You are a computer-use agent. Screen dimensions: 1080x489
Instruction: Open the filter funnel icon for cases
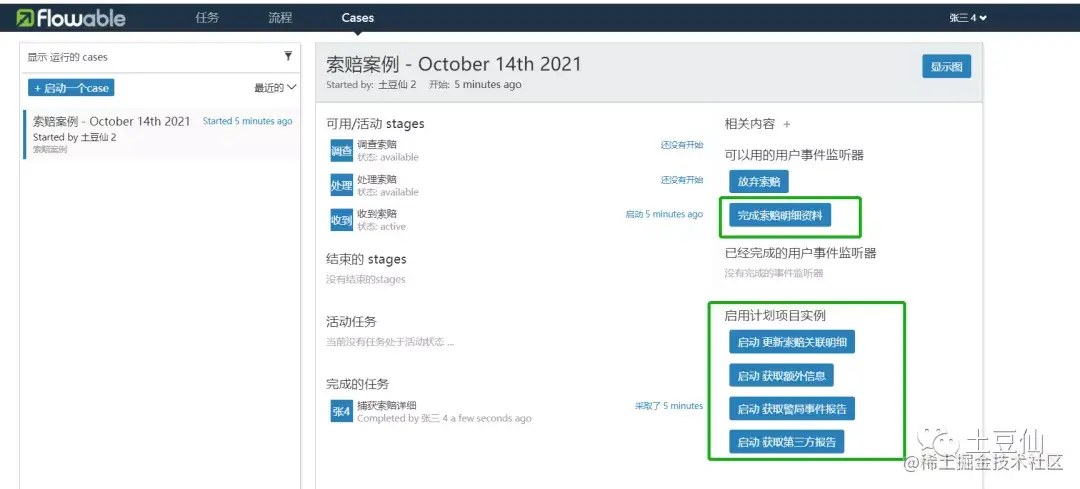click(288, 56)
